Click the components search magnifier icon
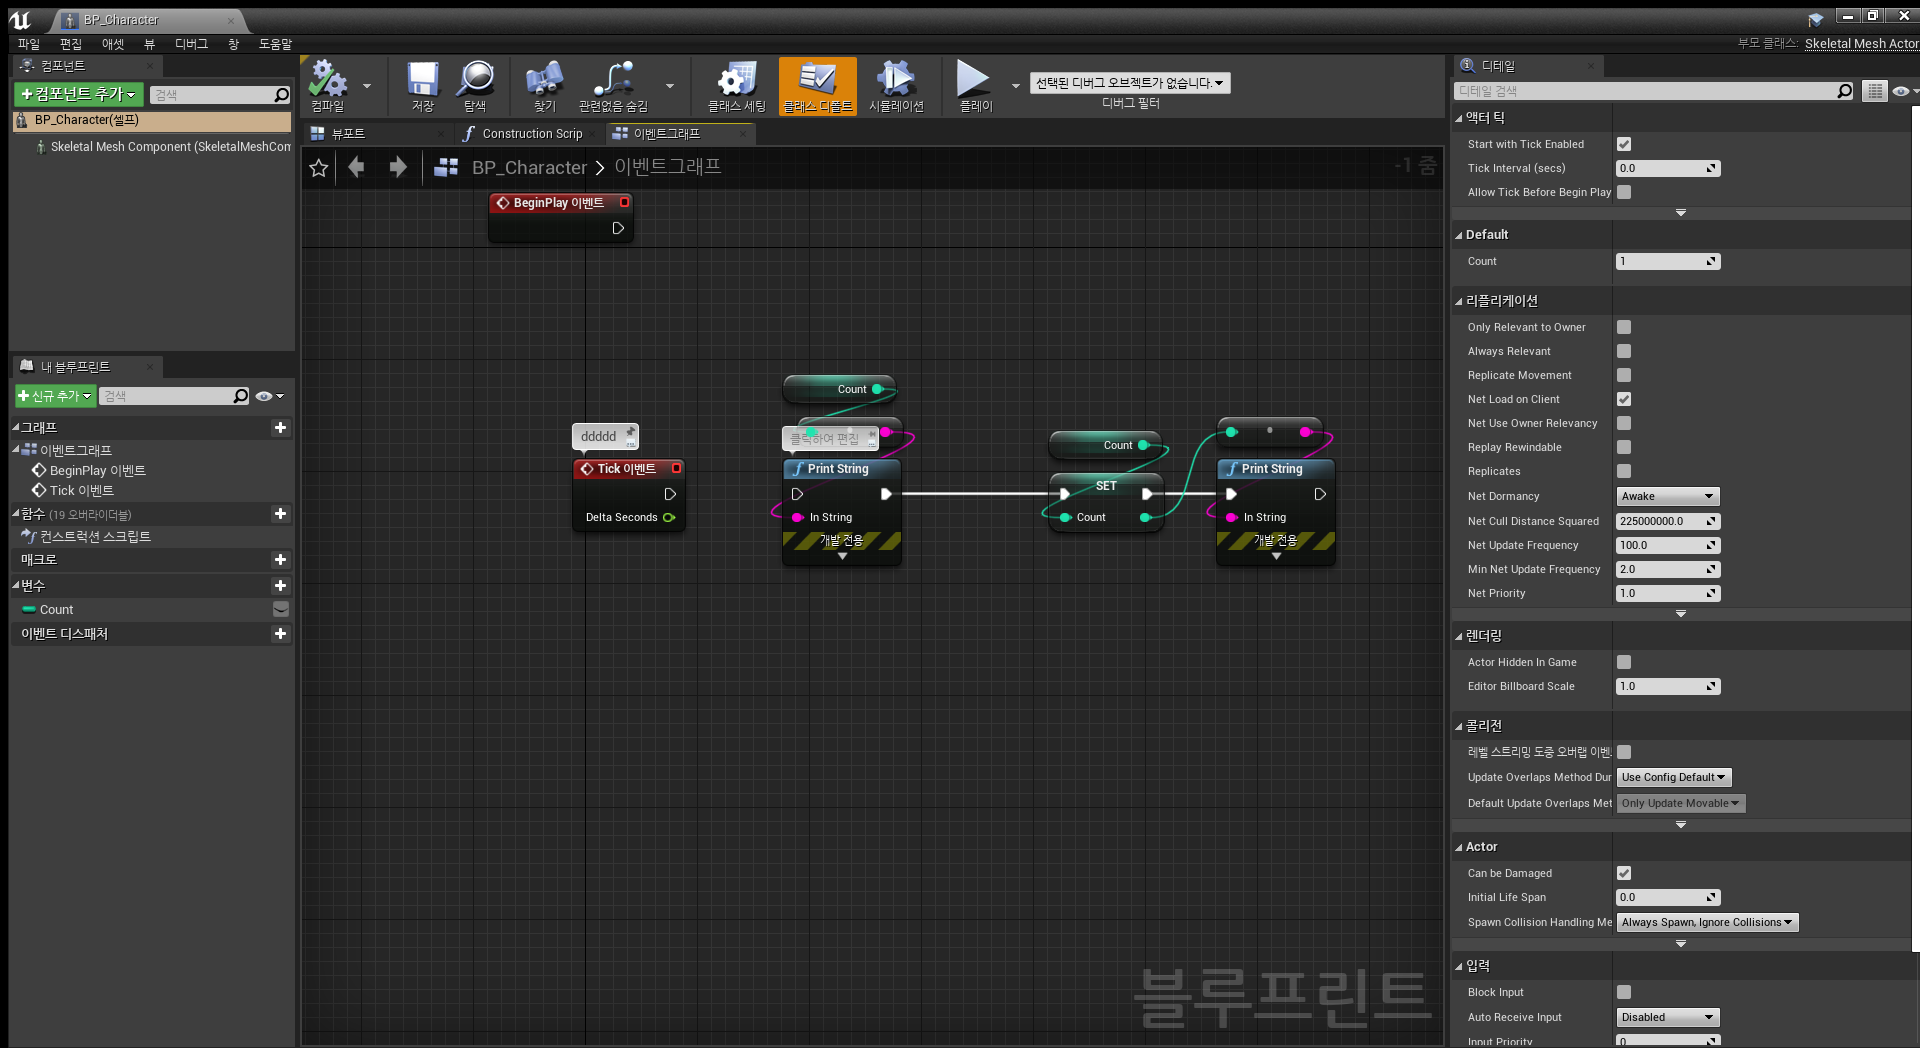This screenshot has width=1920, height=1048. click(281, 95)
